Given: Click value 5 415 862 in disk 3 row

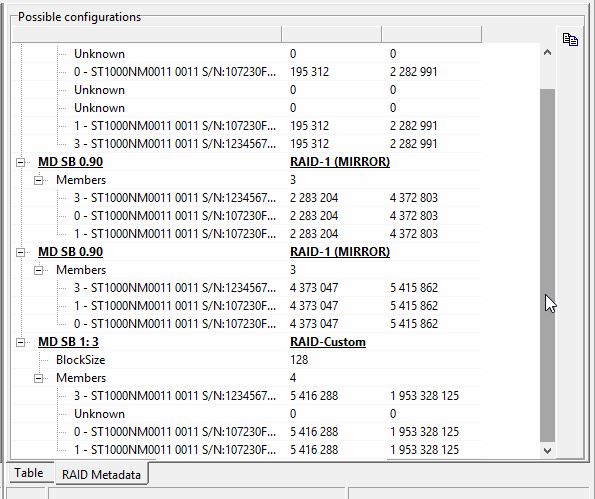Looking at the screenshot, I should 414,288.
